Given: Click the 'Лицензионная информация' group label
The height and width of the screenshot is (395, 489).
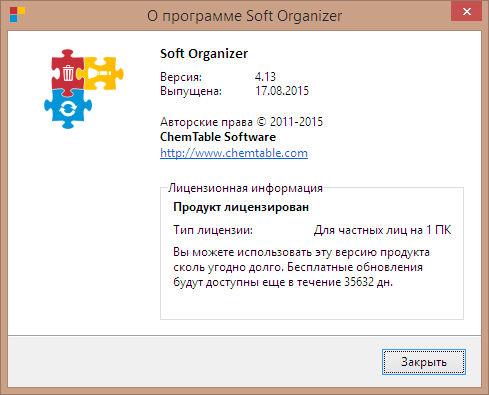Looking at the screenshot, I should [245, 188].
